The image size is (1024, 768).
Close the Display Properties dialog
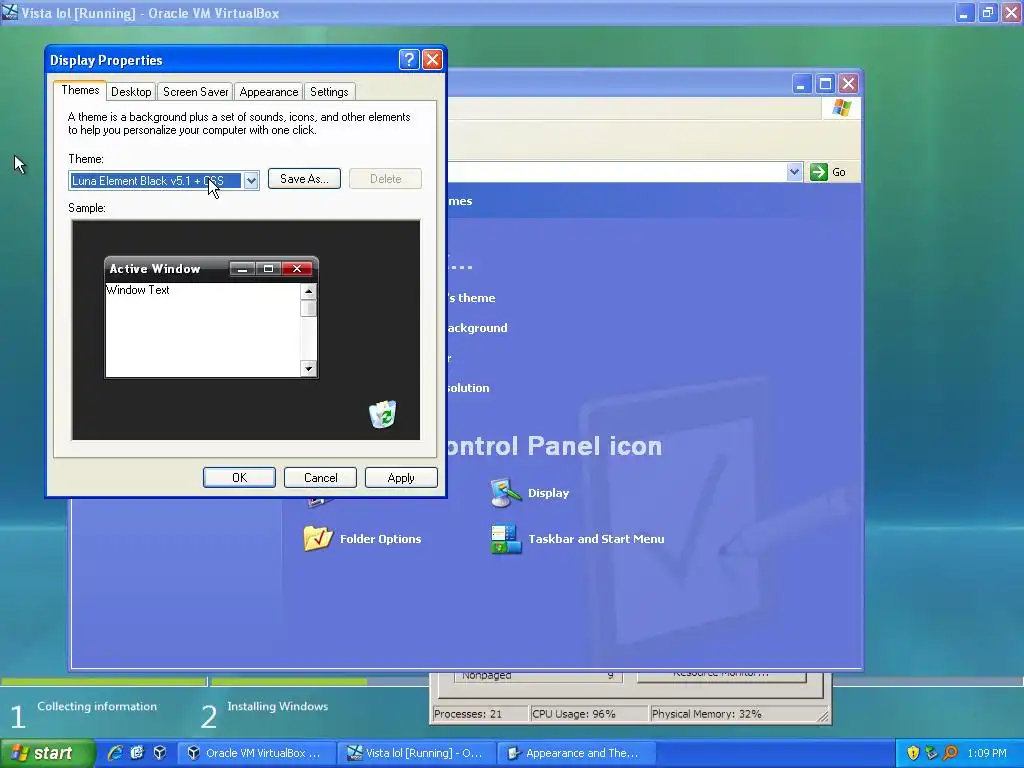point(432,60)
